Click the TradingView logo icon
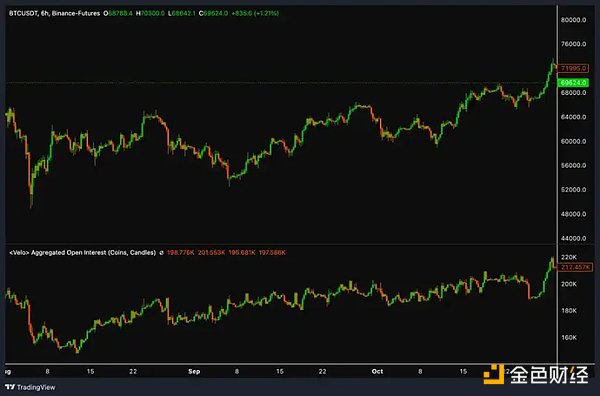Viewport: 600px width, 396px height. (10, 387)
